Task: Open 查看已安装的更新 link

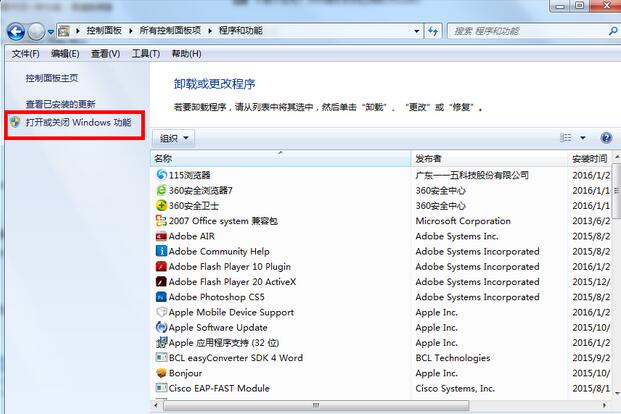Action: pos(61,104)
